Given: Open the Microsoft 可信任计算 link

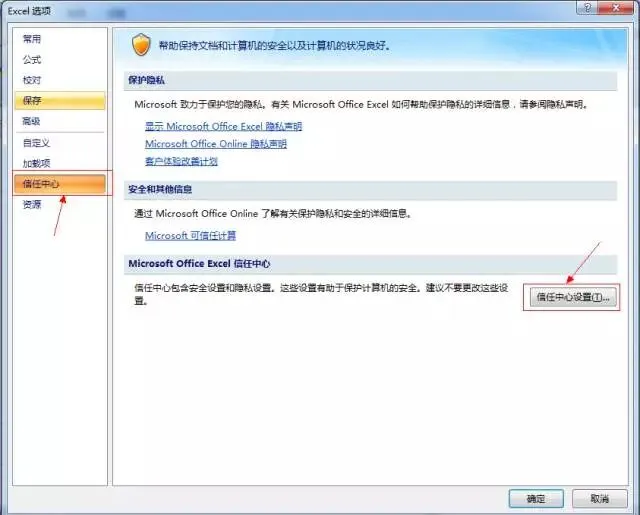Looking at the screenshot, I should point(191,235).
